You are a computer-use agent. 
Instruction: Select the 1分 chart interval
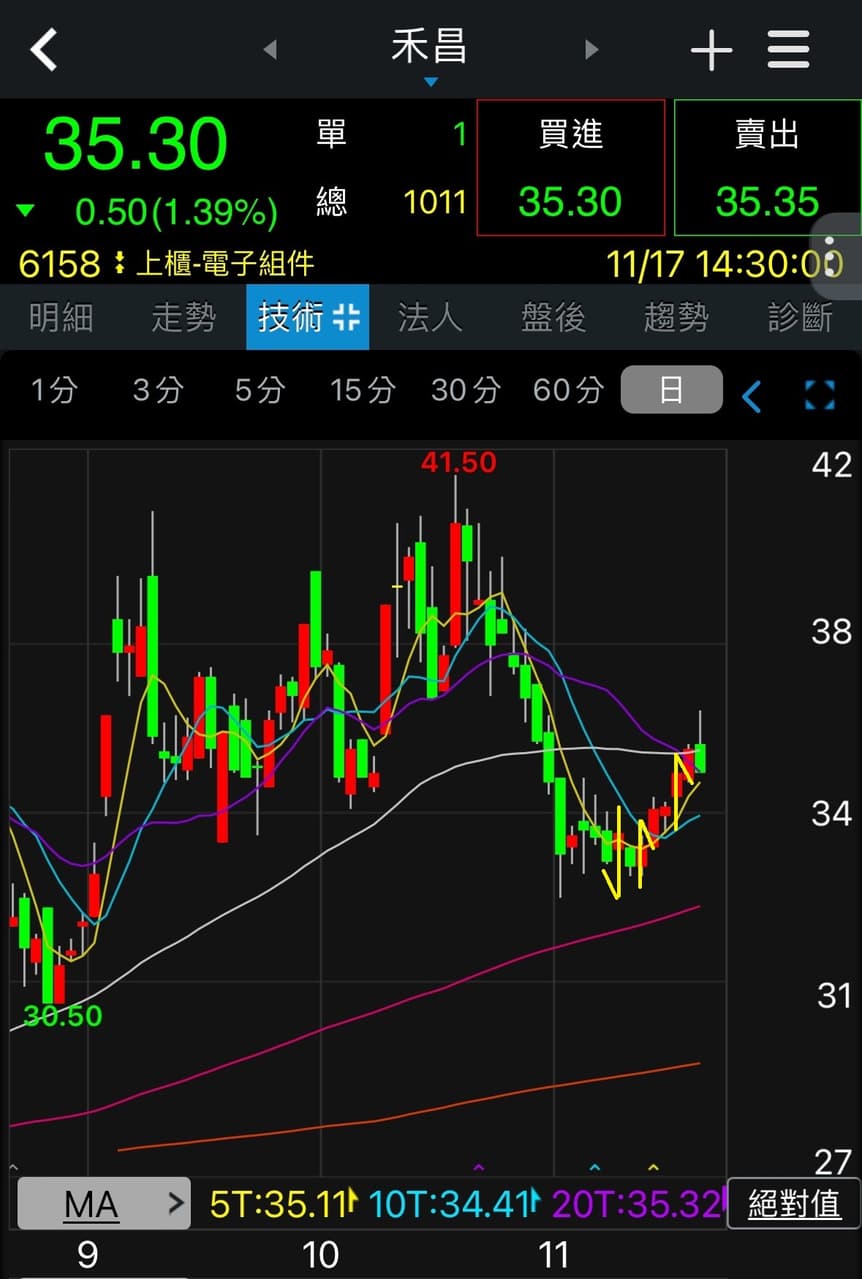coord(53,390)
